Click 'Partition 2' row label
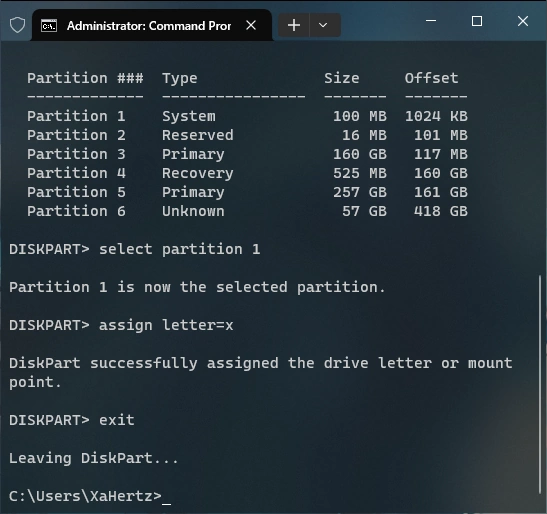Screen dimensions: 547x514 [76, 135]
